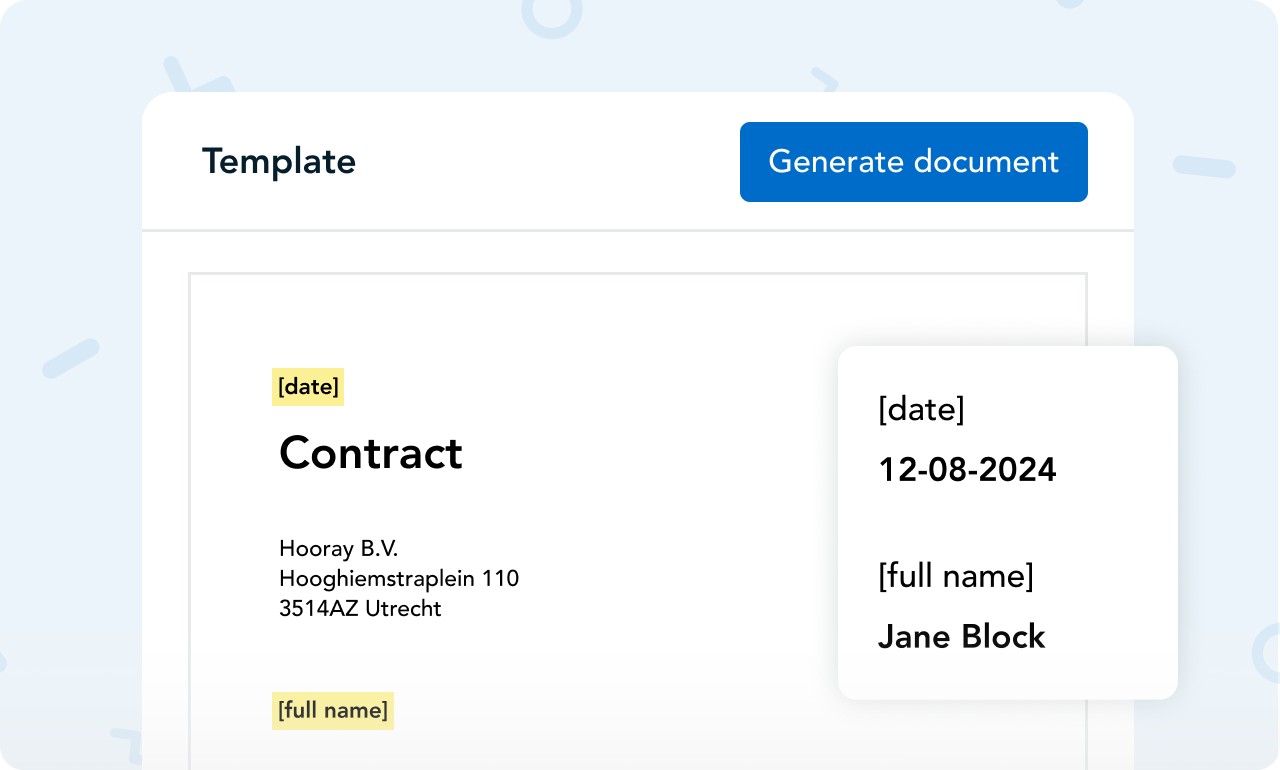Click the 3514AZ Utrecht postcode line

point(360,608)
